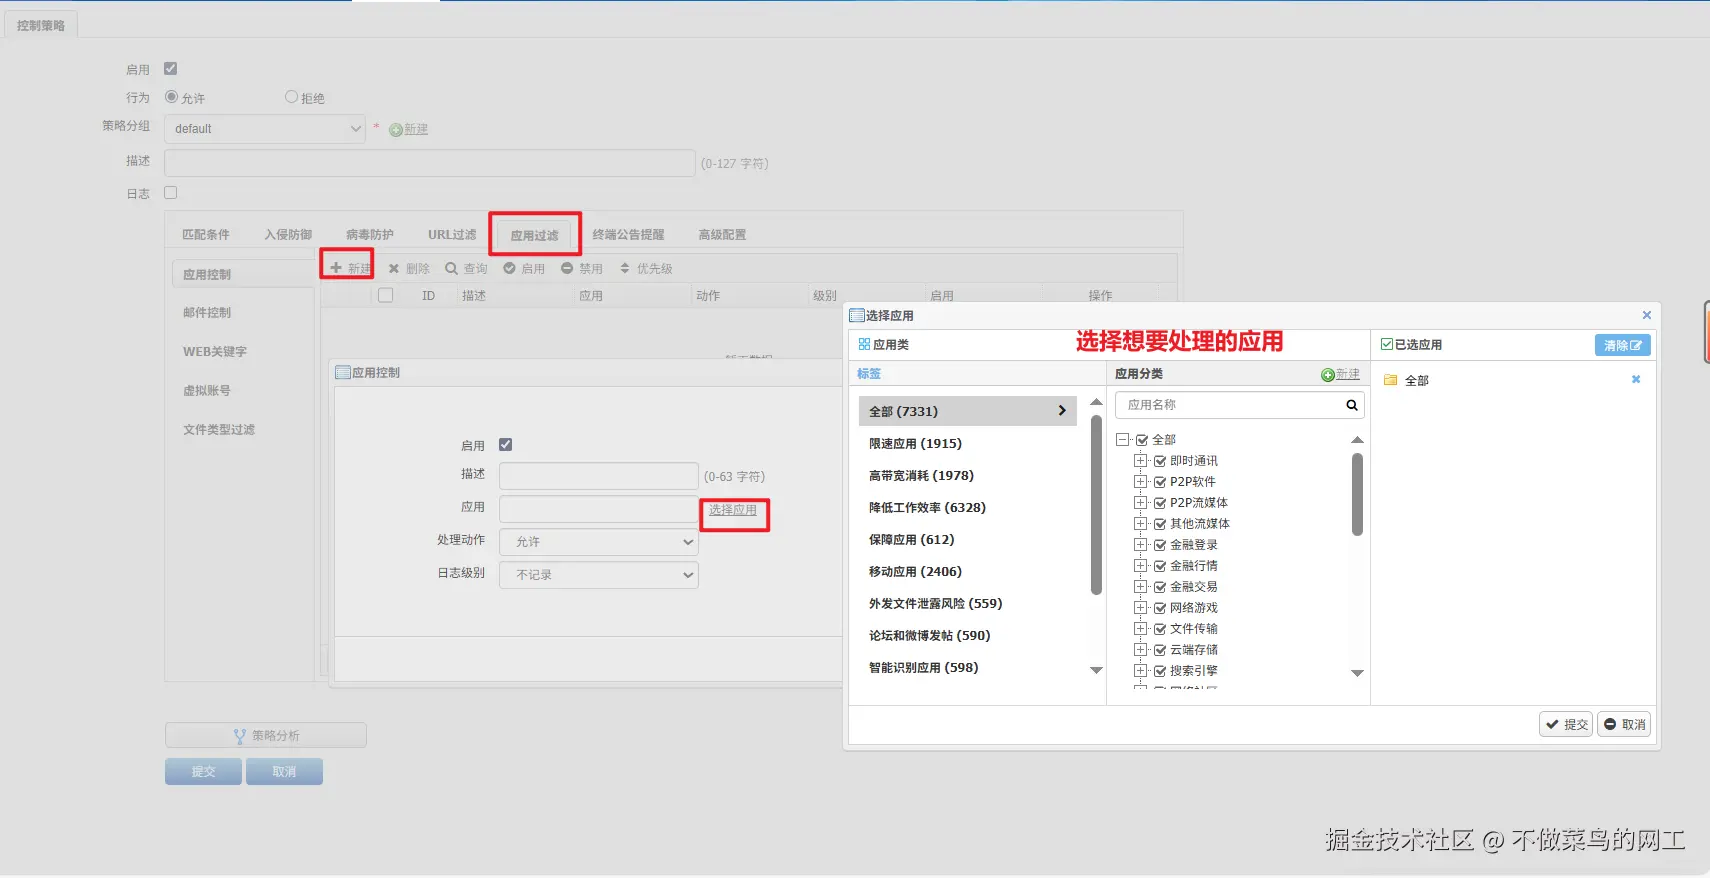Submit the 选择应用 dialog
This screenshot has height=878, width=1710.
(x=1566, y=724)
